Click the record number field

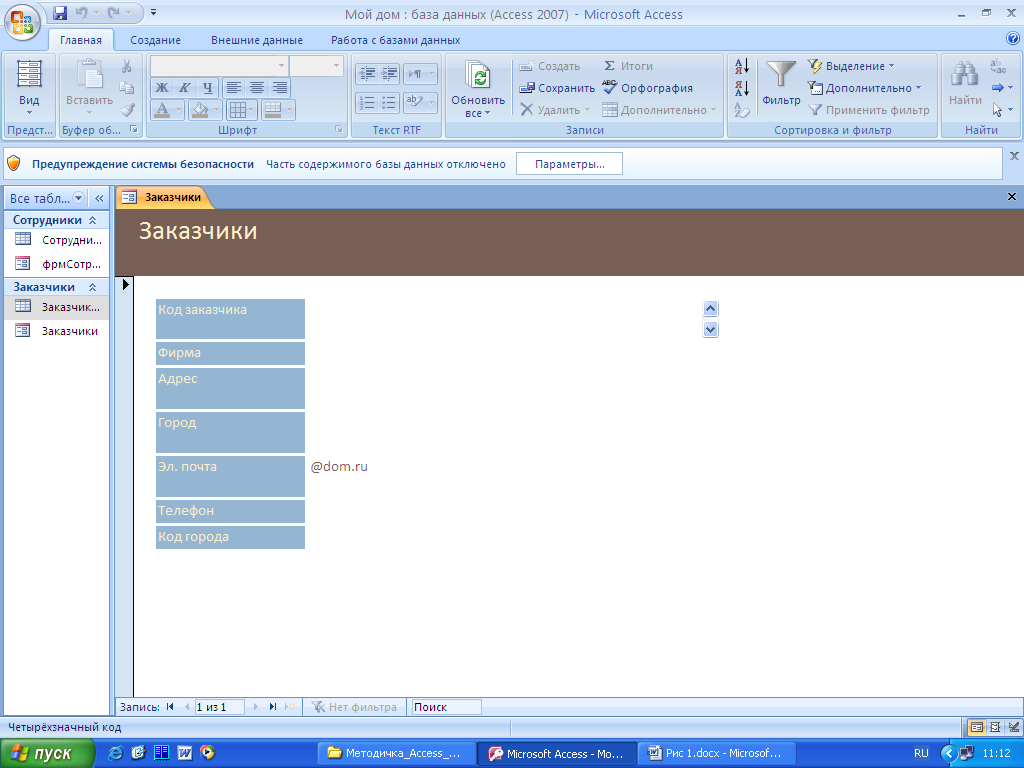(x=219, y=707)
